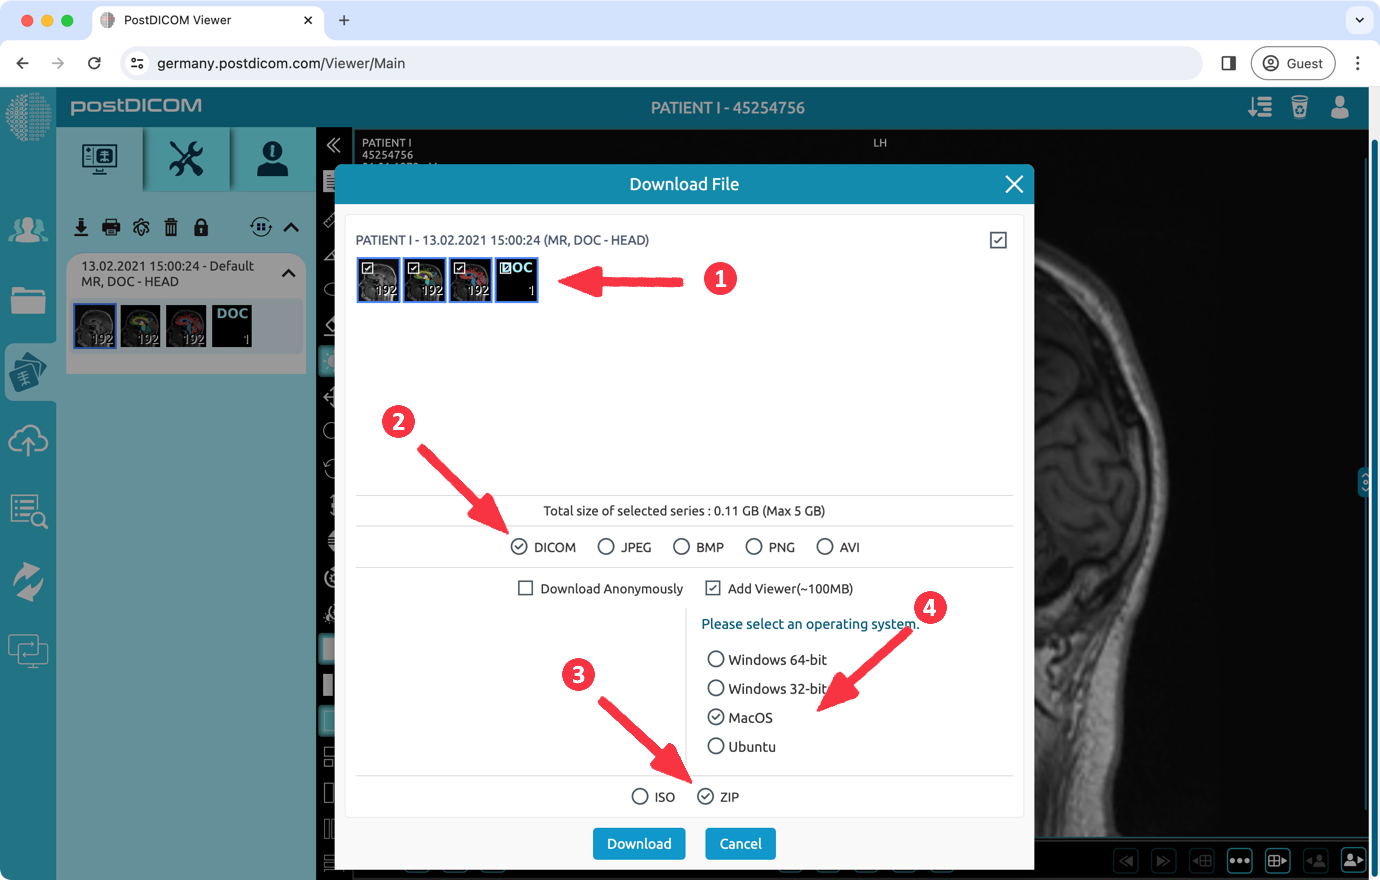Collapse the left panel with double chevron

(x=334, y=145)
